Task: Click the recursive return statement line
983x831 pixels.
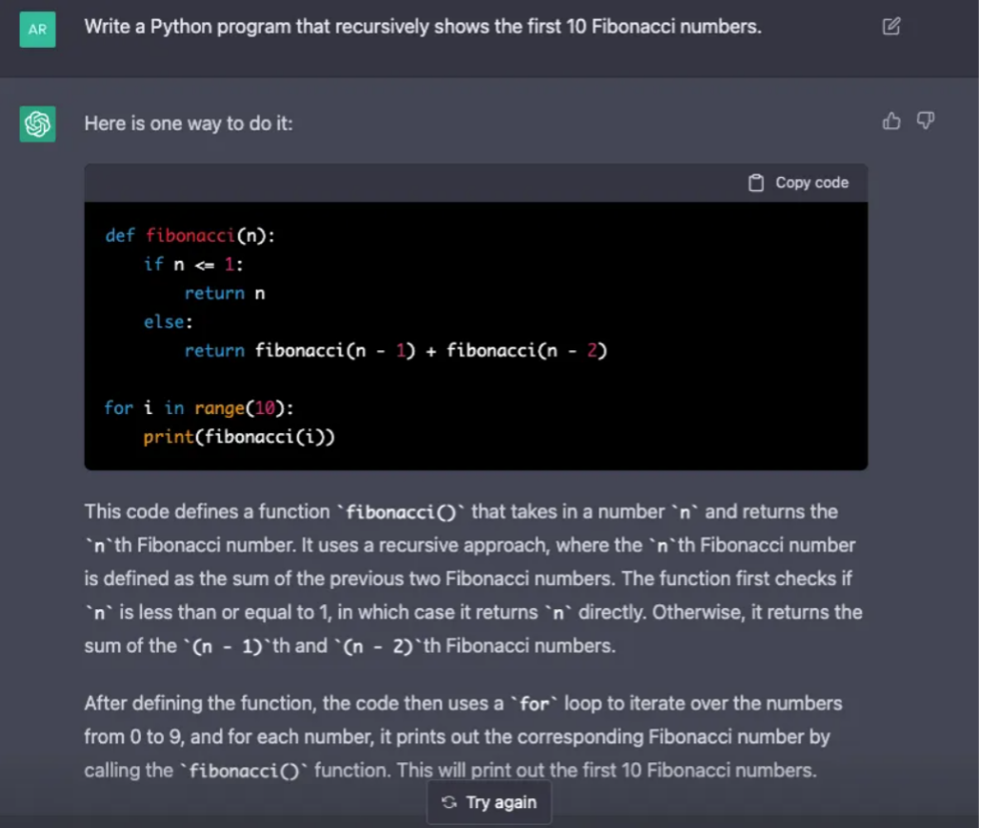Action: (397, 352)
